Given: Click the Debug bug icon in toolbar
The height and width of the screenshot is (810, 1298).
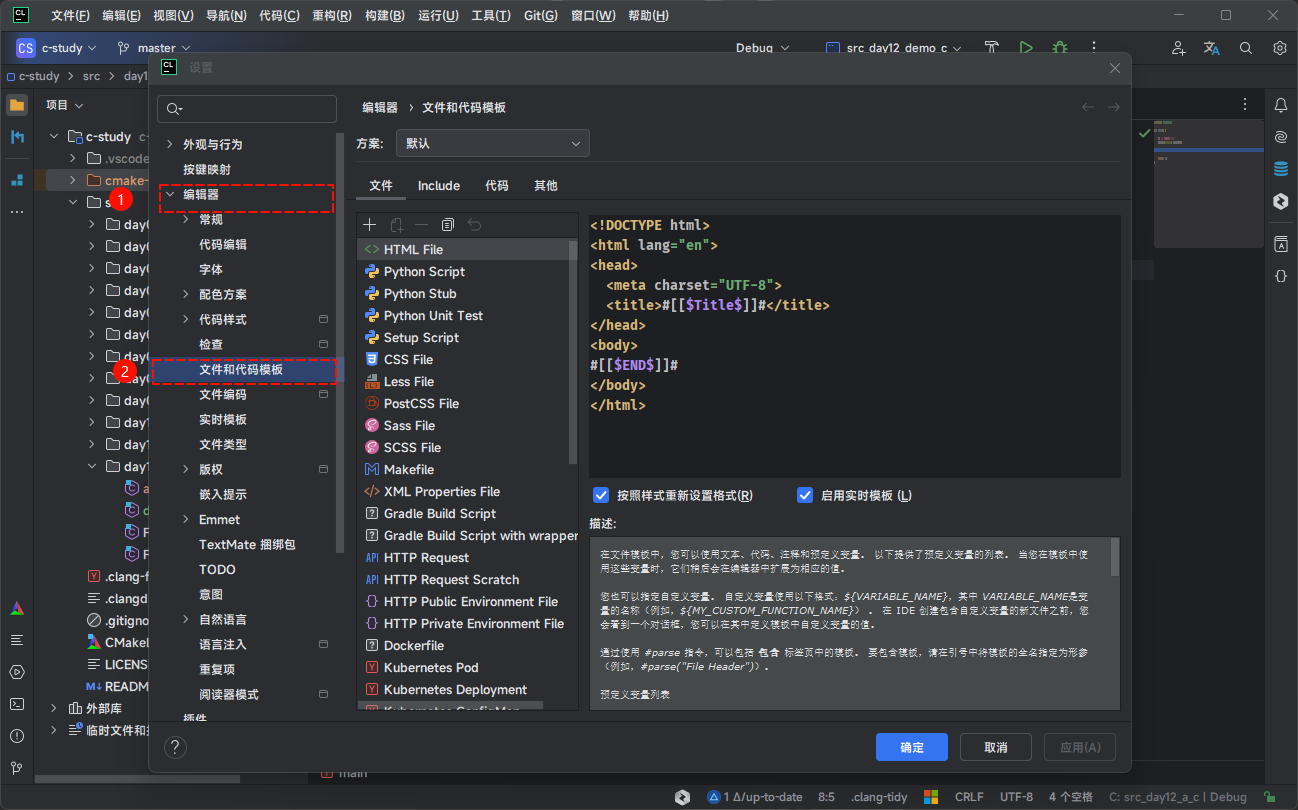Looking at the screenshot, I should click(x=1059, y=48).
